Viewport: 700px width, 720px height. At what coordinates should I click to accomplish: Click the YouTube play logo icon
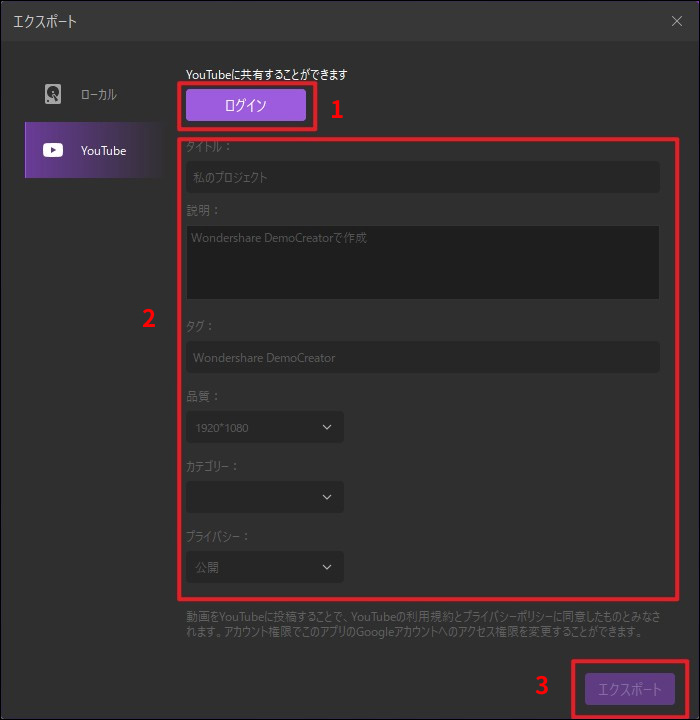click(x=53, y=150)
